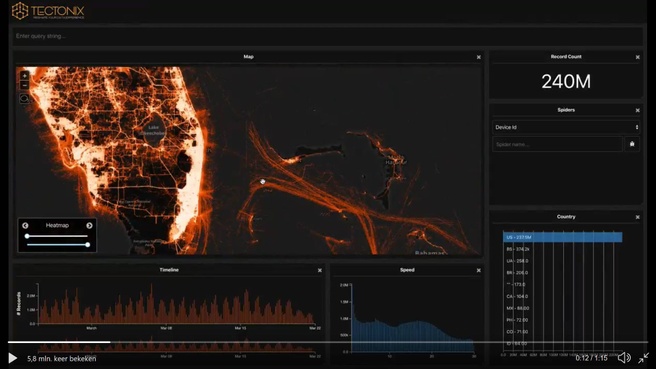Switch to previous map layer with left arrow
Image resolution: width=656 pixels, height=369 pixels.
pos(25,226)
